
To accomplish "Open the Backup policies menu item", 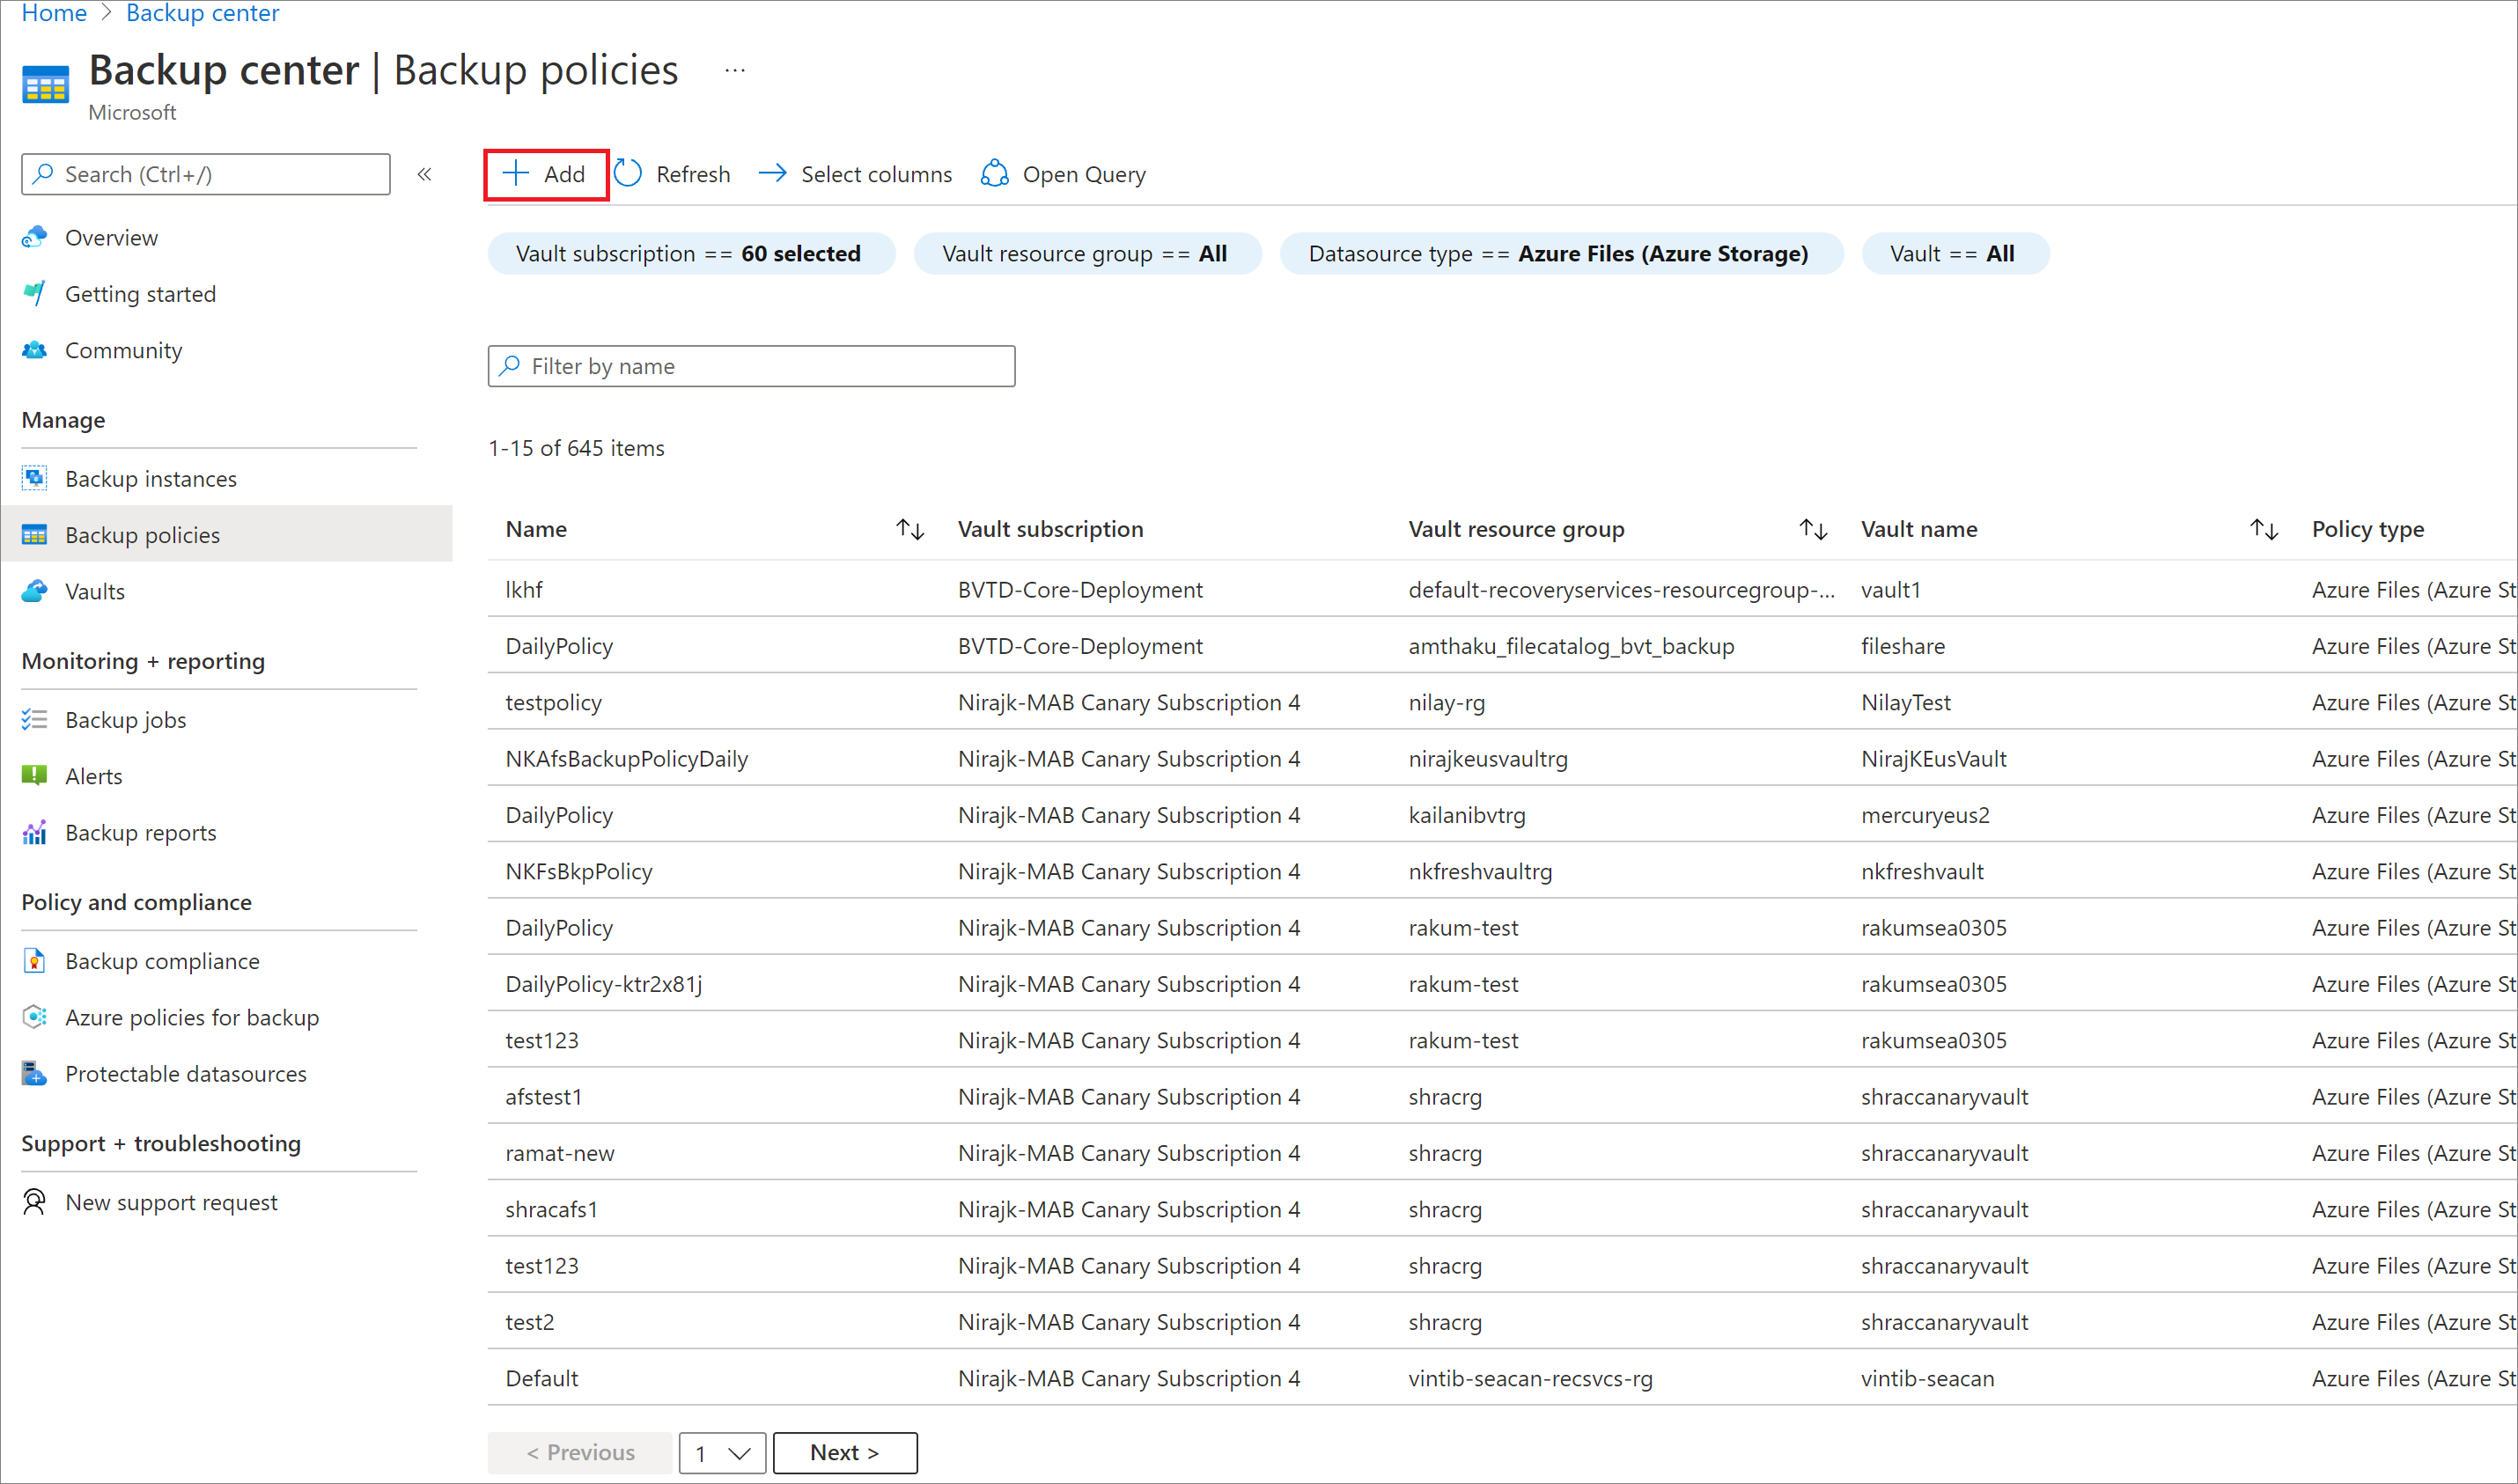I will [142, 532].
